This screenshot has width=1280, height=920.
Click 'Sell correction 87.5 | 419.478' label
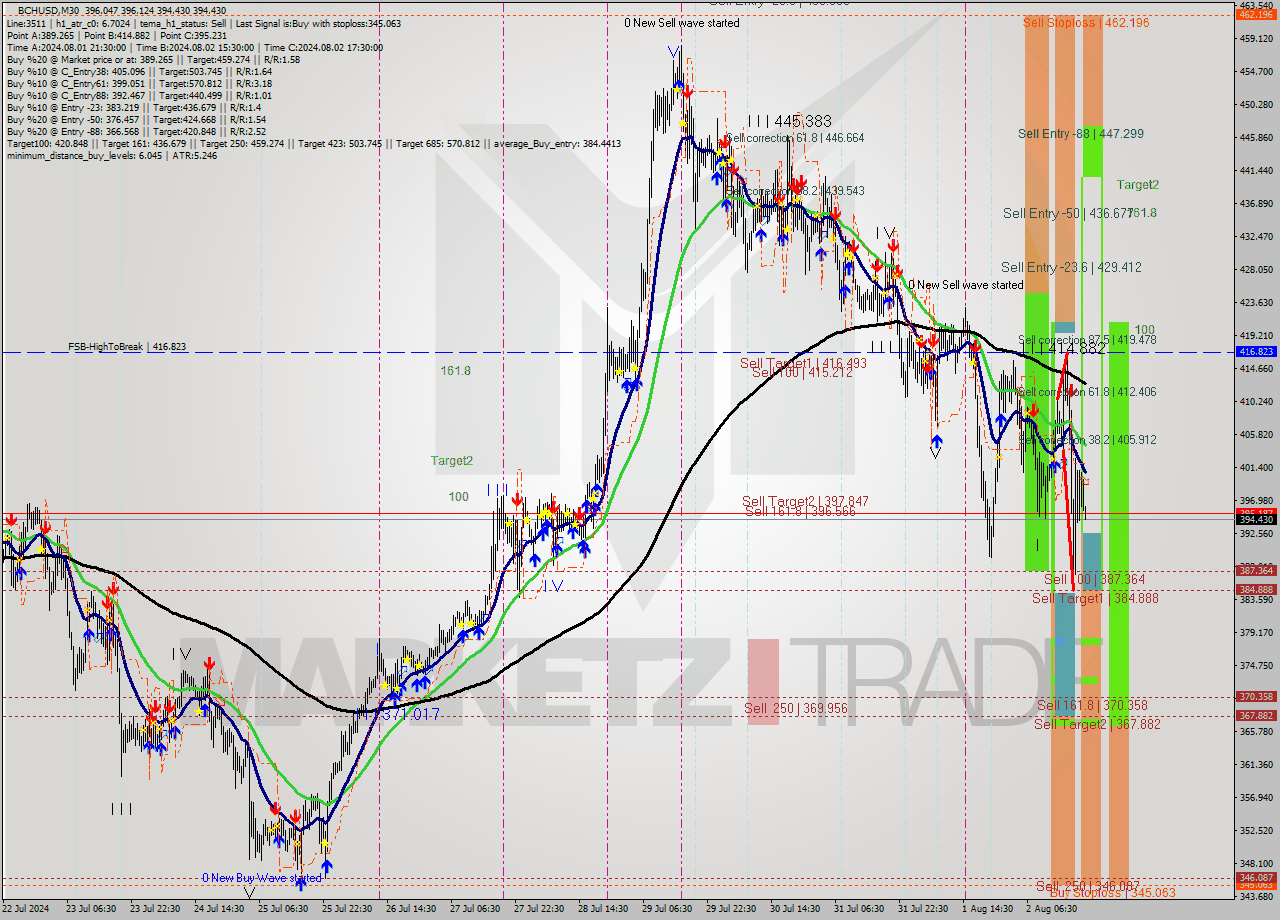pyautogui.click(x=1087, y=340)
